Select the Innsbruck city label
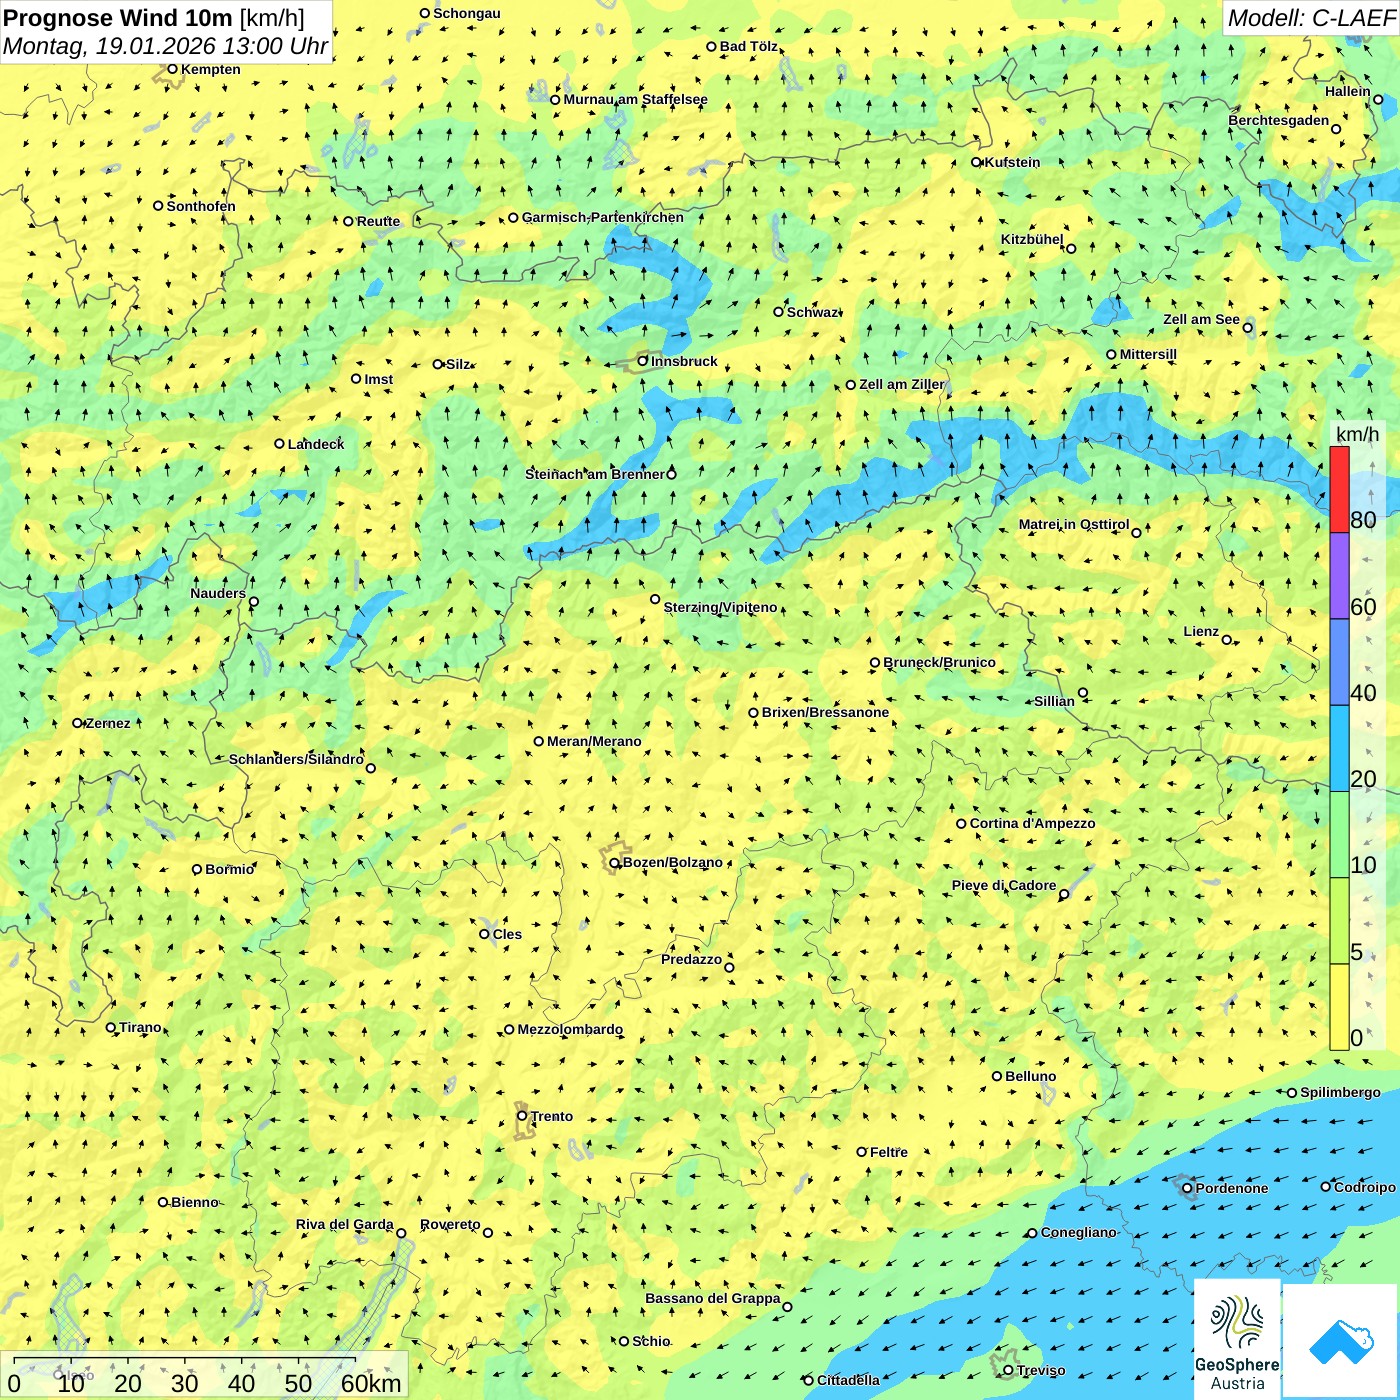 pos(684,362)
